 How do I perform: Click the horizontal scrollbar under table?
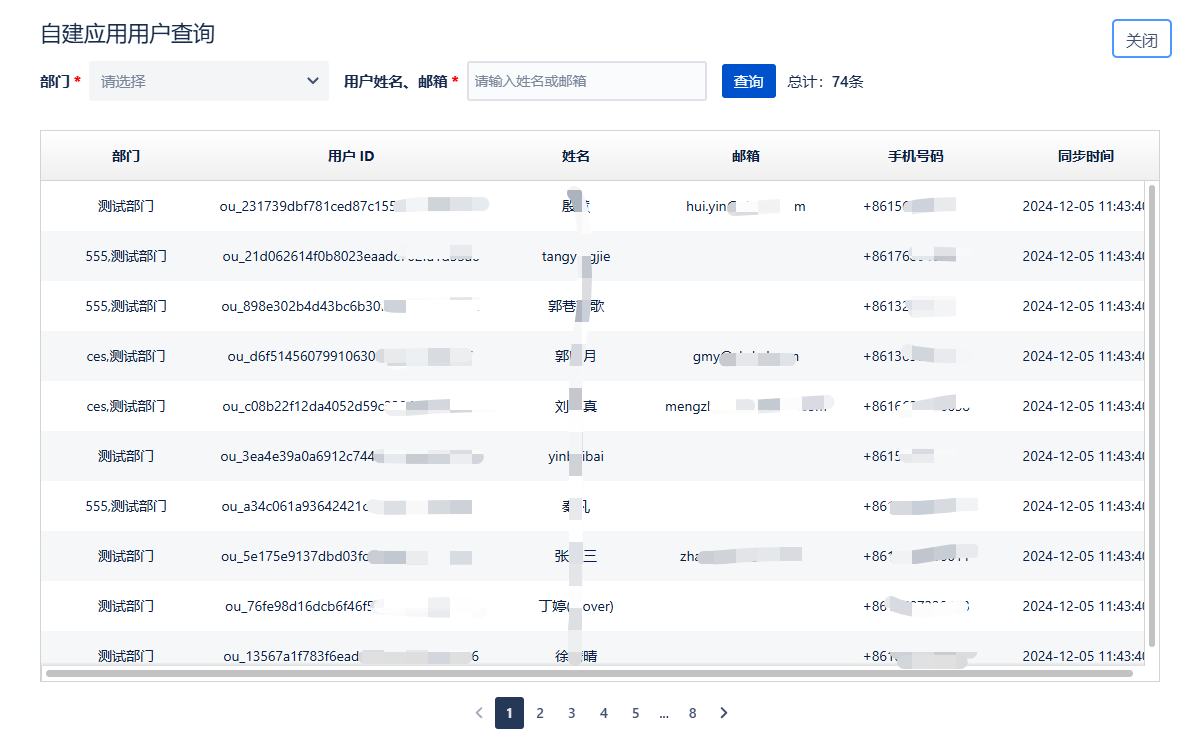(x=589, y=673)
